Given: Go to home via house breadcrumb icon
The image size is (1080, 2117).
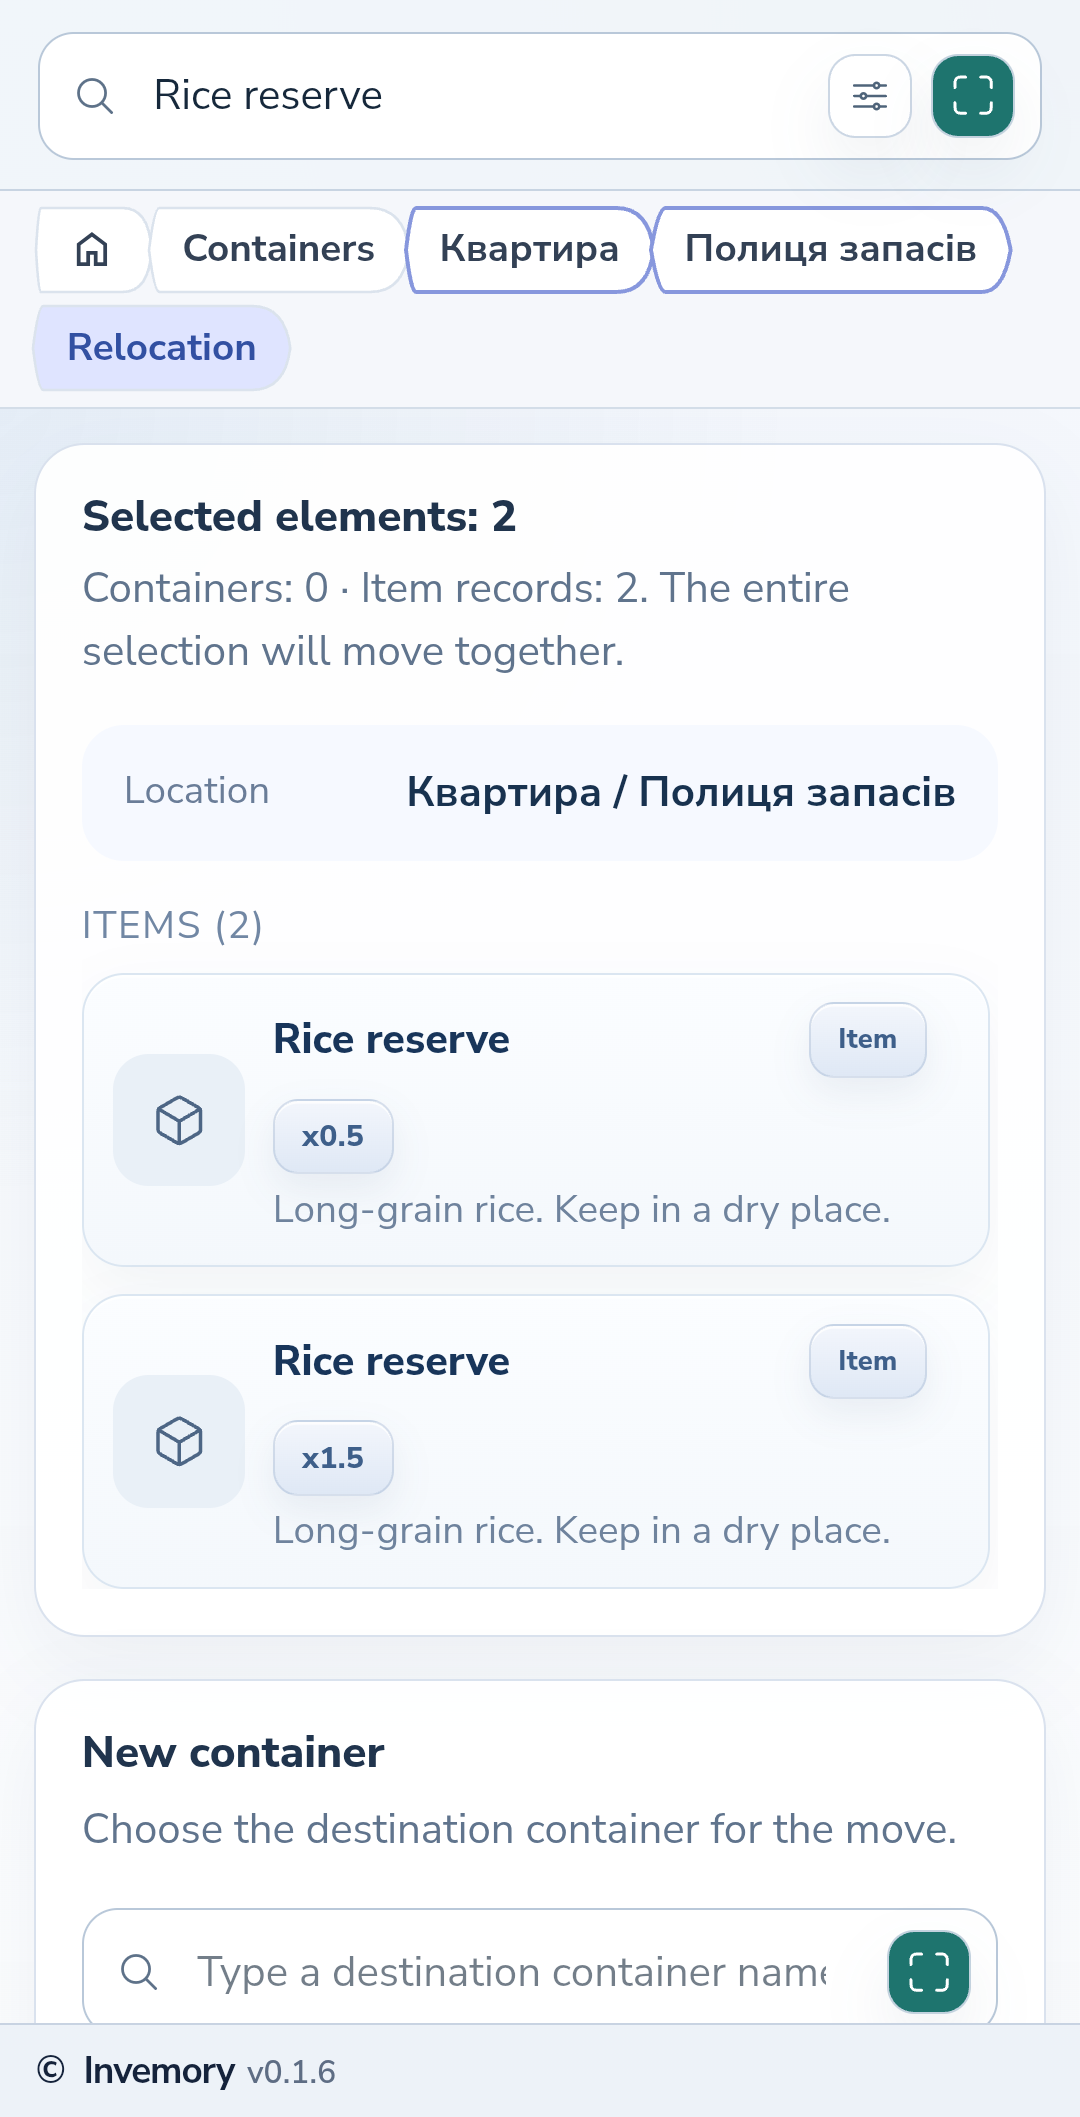Looking at the screenshot, I should (x=92, y=249).
